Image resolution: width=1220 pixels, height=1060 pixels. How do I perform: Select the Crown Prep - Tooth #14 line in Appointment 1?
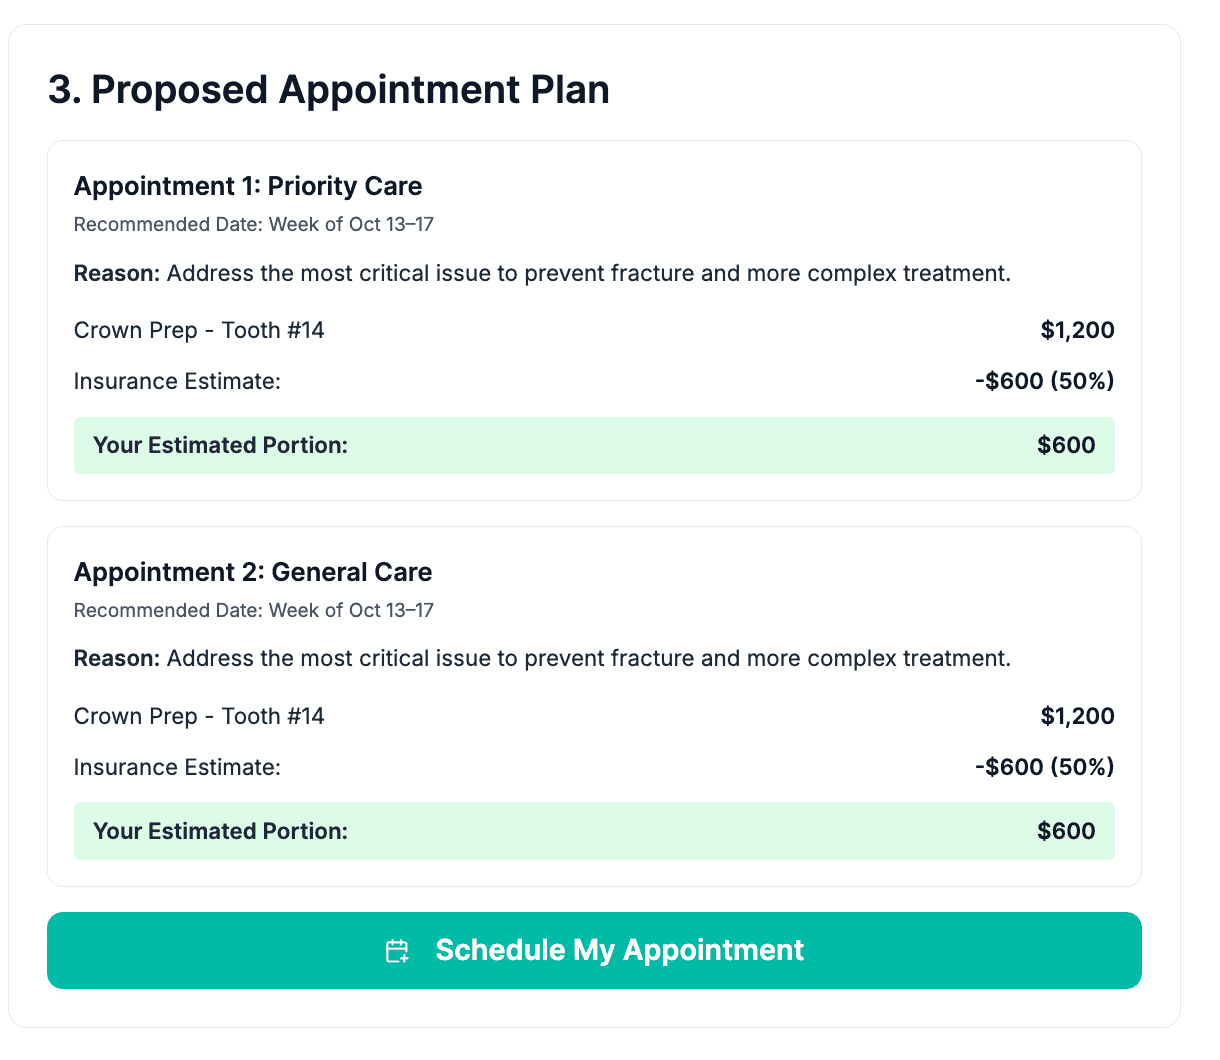coord(199,330)
